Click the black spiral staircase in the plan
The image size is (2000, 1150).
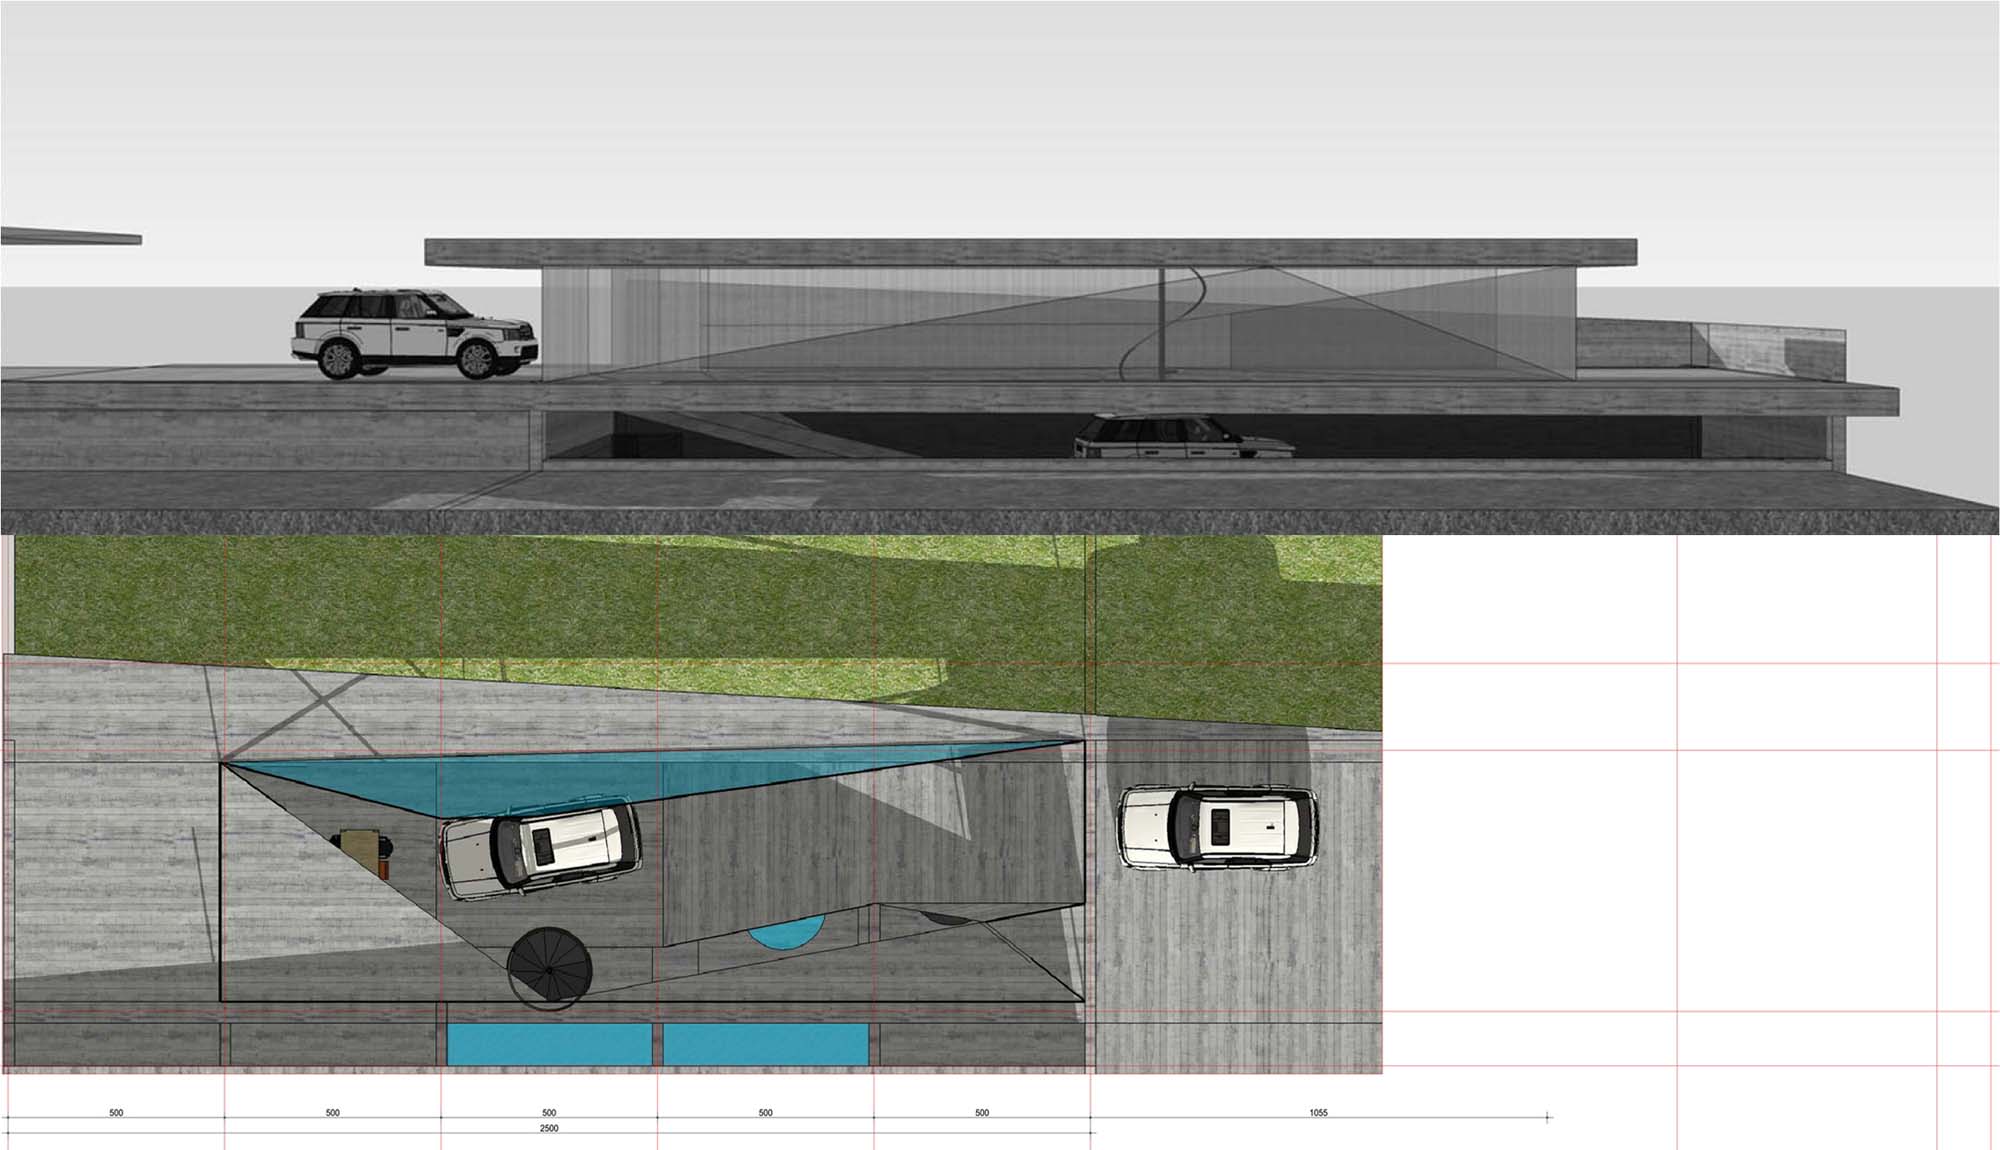(549, 968)
